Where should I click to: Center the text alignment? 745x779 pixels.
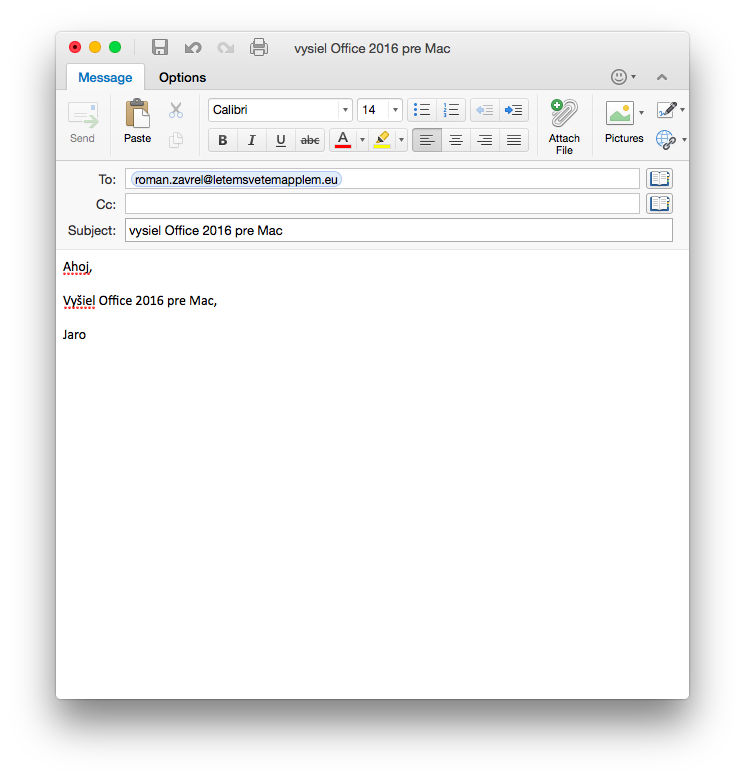(x=456, y=140)
